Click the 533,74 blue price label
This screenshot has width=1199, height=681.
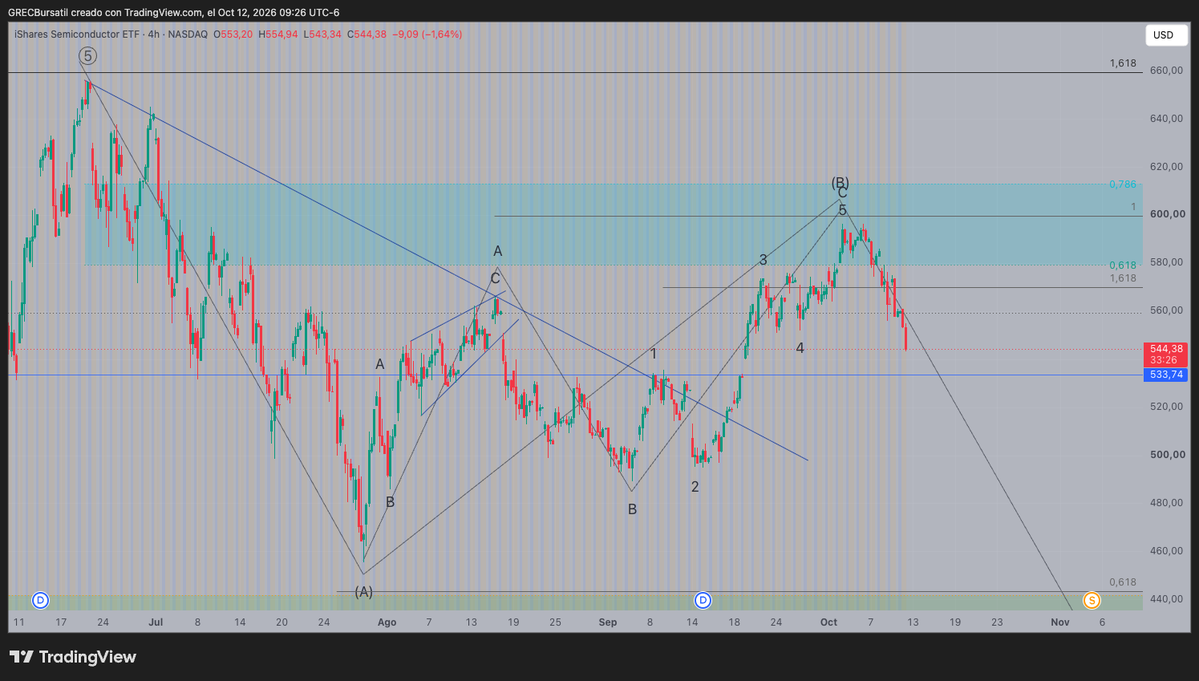tap(1166, 375)
